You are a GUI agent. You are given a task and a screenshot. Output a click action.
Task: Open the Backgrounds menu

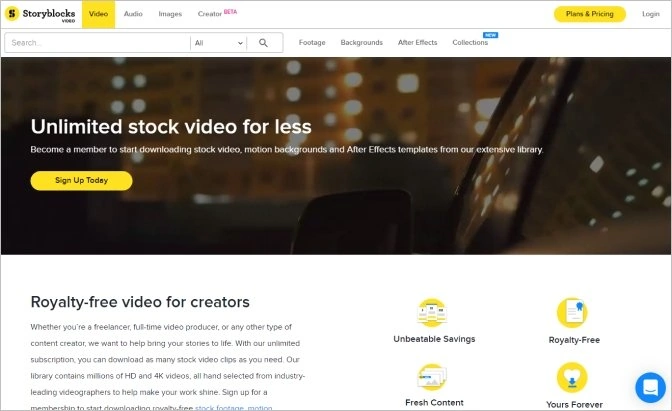[362, 42]
